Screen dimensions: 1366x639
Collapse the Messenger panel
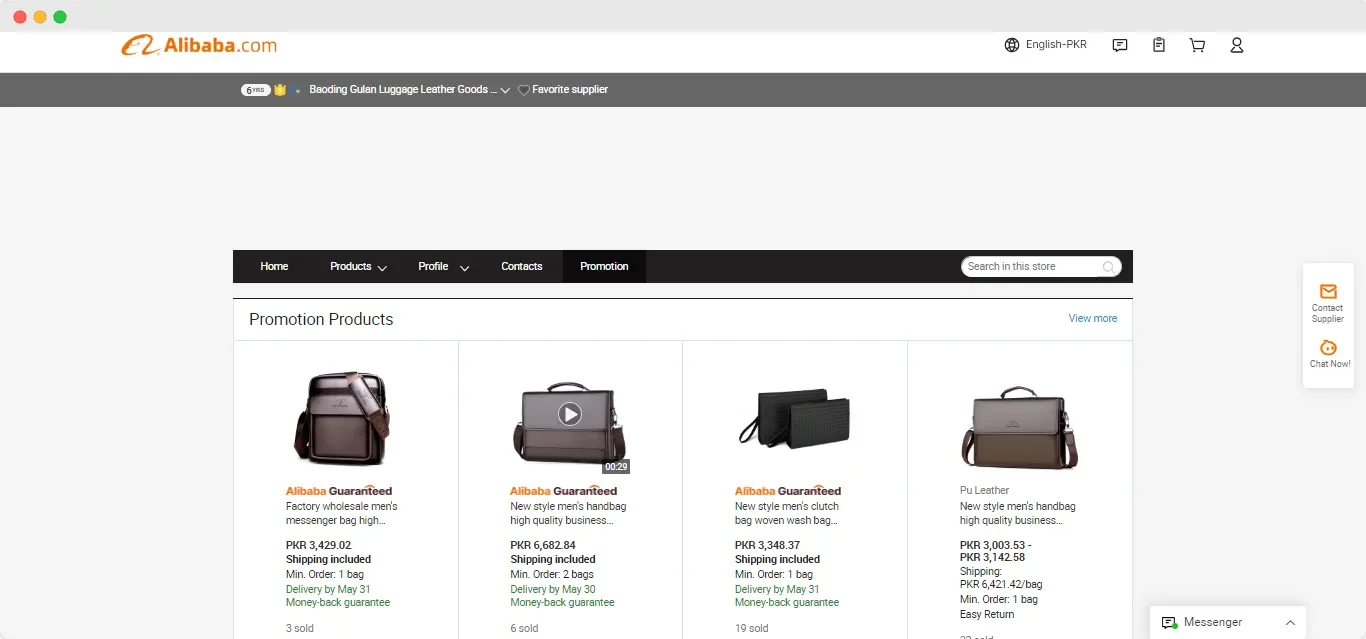(1291, 621)
